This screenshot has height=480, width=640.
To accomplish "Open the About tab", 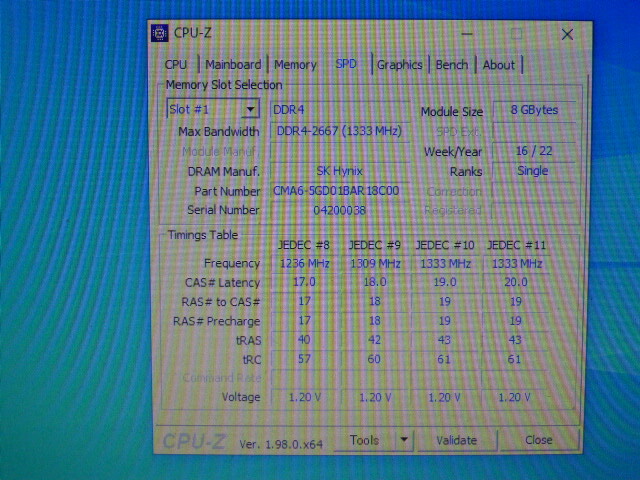I will pos(498,64).
